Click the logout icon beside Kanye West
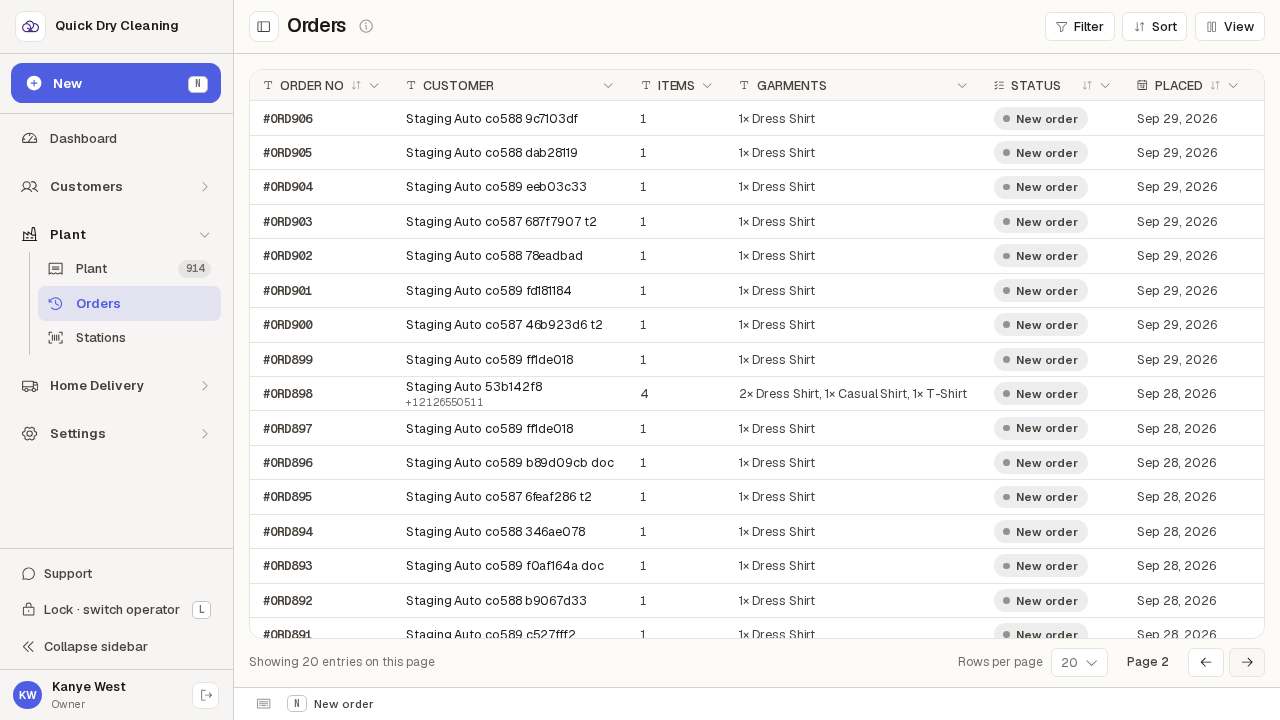The height and width of the screenshot is (720, 1280). tap(206, 695)
